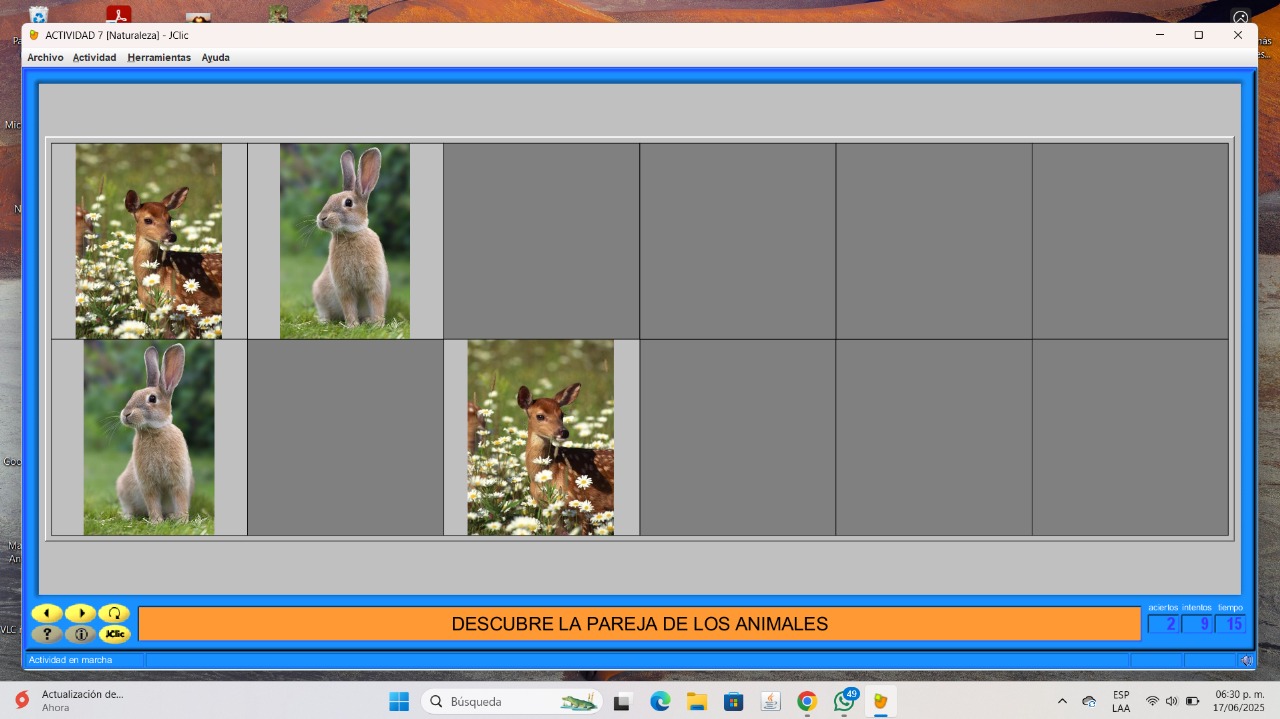Click the yellow JClic logo button

(x=114, y=634)
